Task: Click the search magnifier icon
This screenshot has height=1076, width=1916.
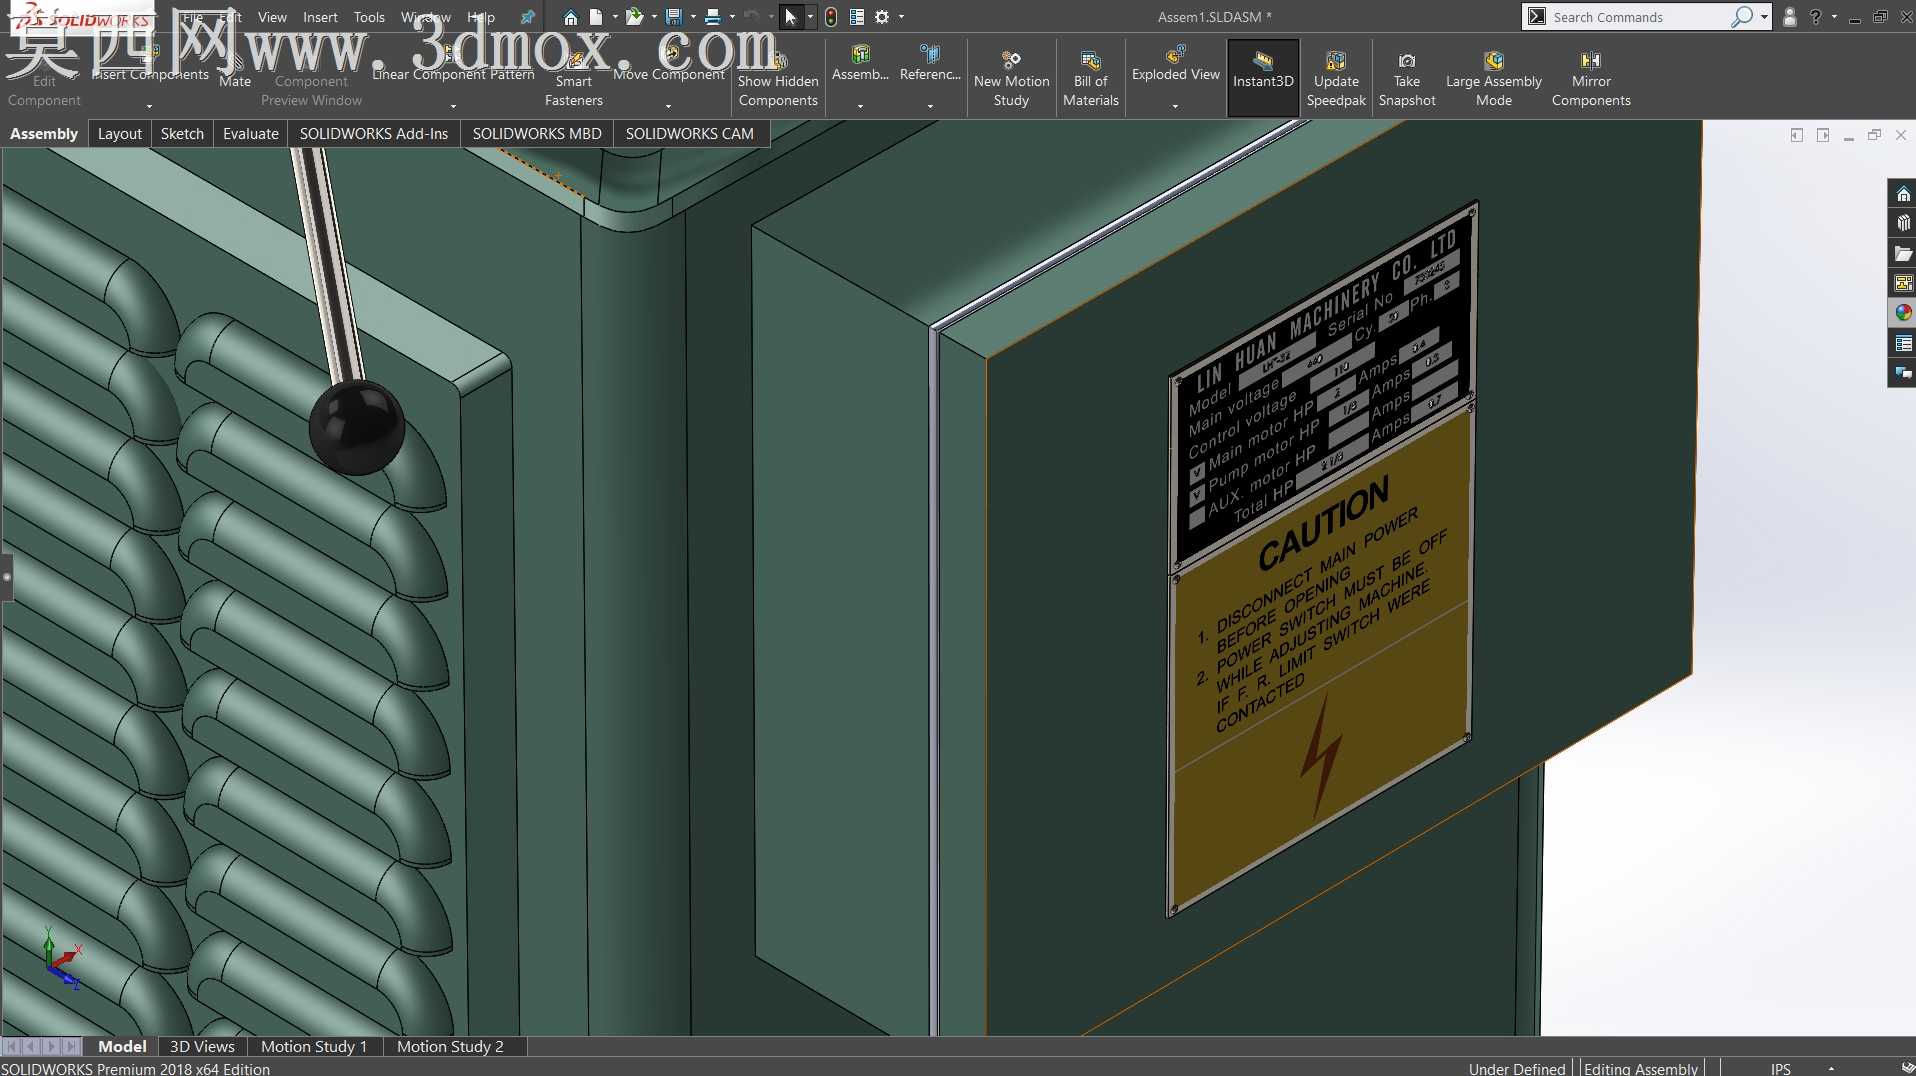Action: [x=1741, y=17]
